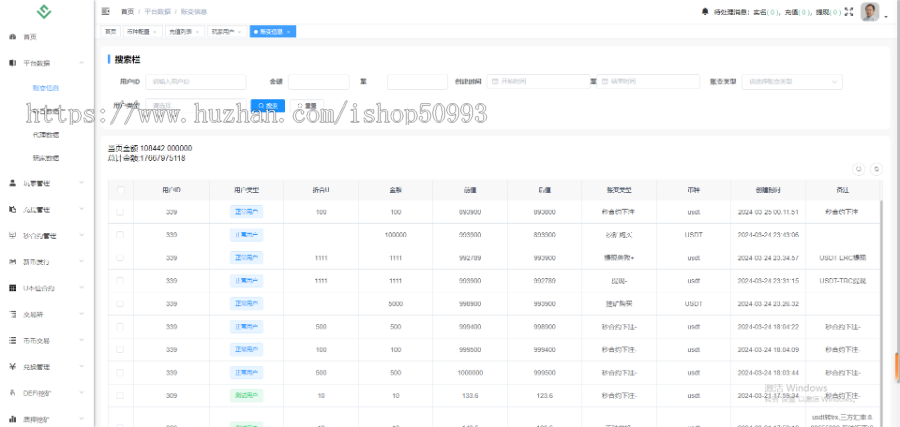Click the 秒合约管理 sidebar icon
Screen dimensions: 900x427
tap(13, 235)
